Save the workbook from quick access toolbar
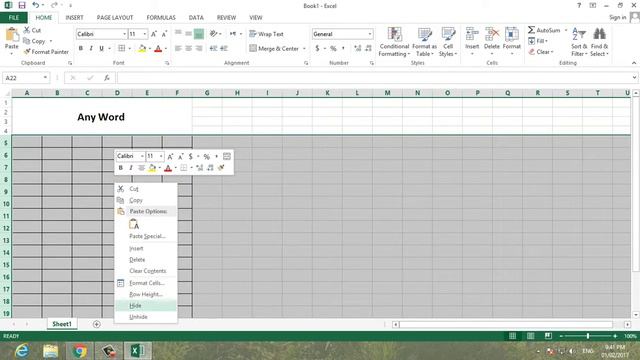Viewport: 640px width, 360px height. click(22, 5)
